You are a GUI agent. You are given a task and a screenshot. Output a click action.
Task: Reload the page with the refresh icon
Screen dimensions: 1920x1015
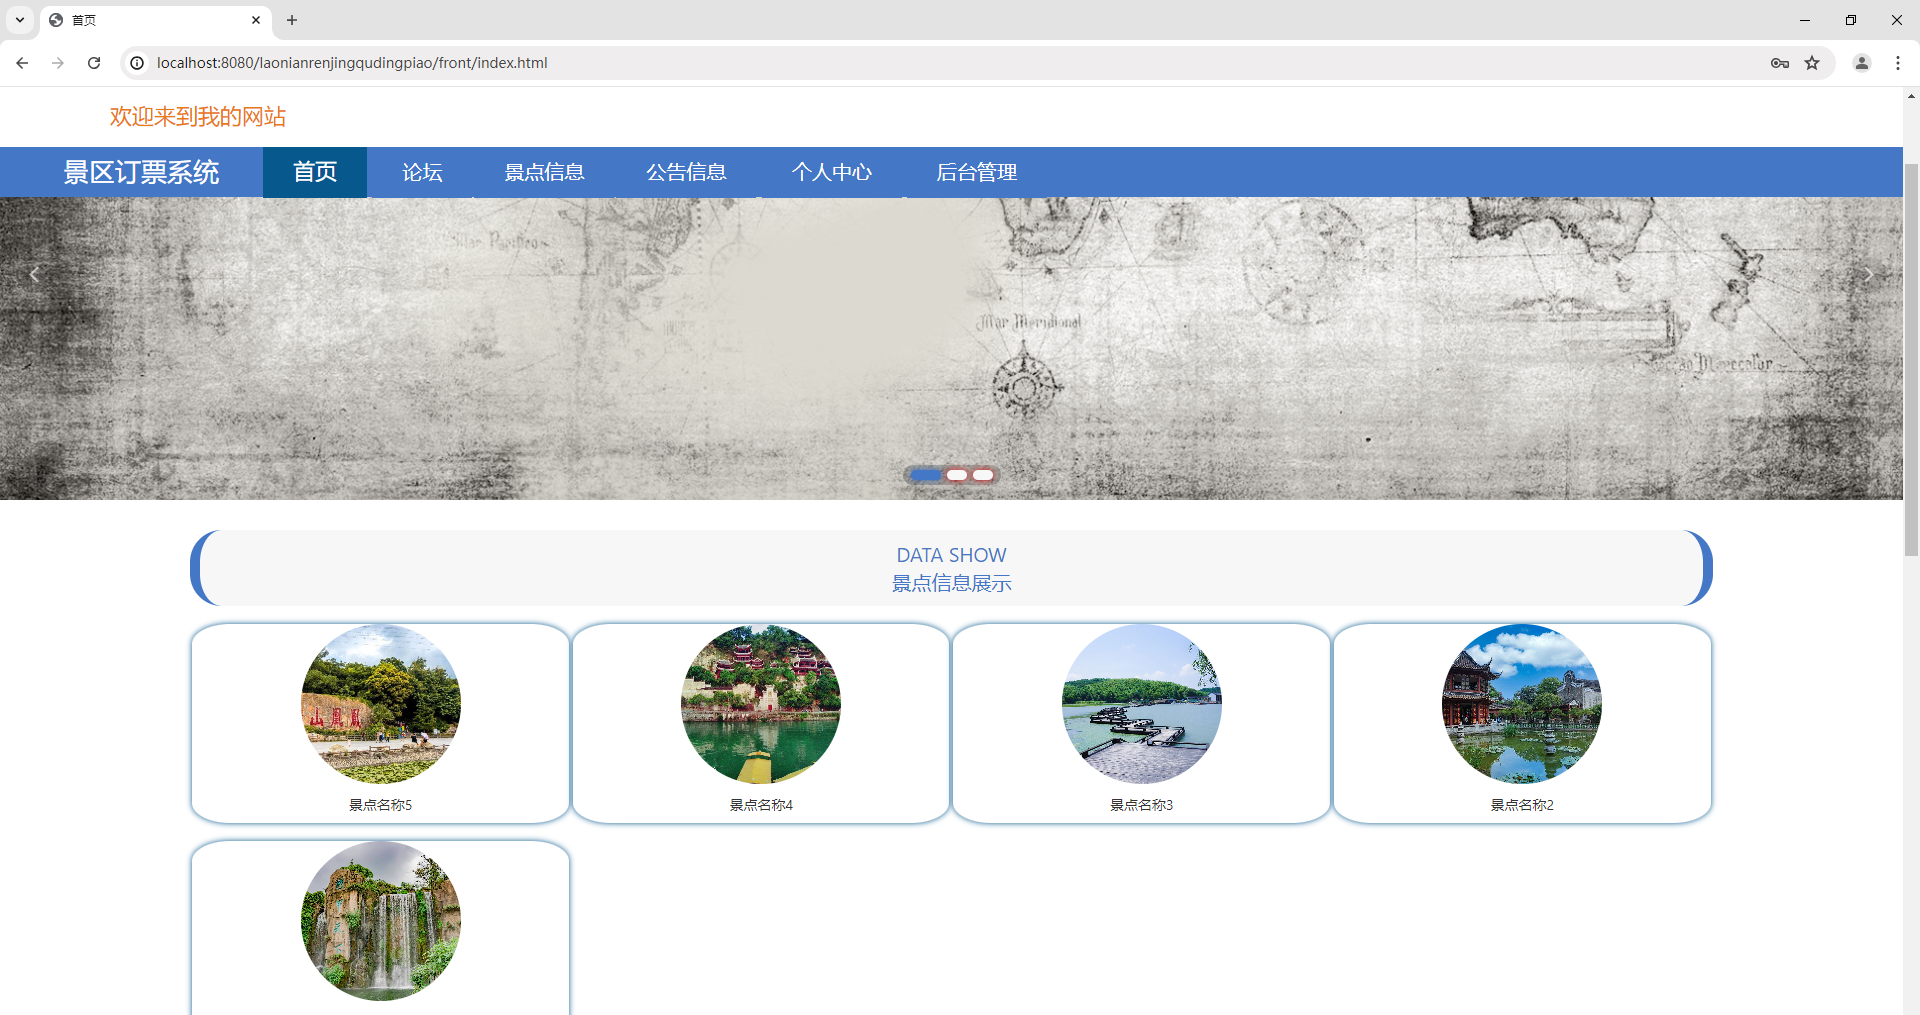point(94,63)
